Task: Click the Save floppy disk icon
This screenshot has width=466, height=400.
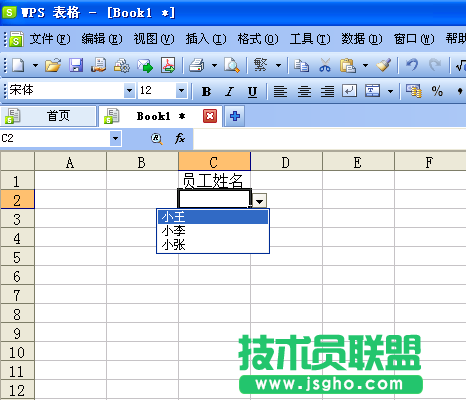Action: click(76, 65)
